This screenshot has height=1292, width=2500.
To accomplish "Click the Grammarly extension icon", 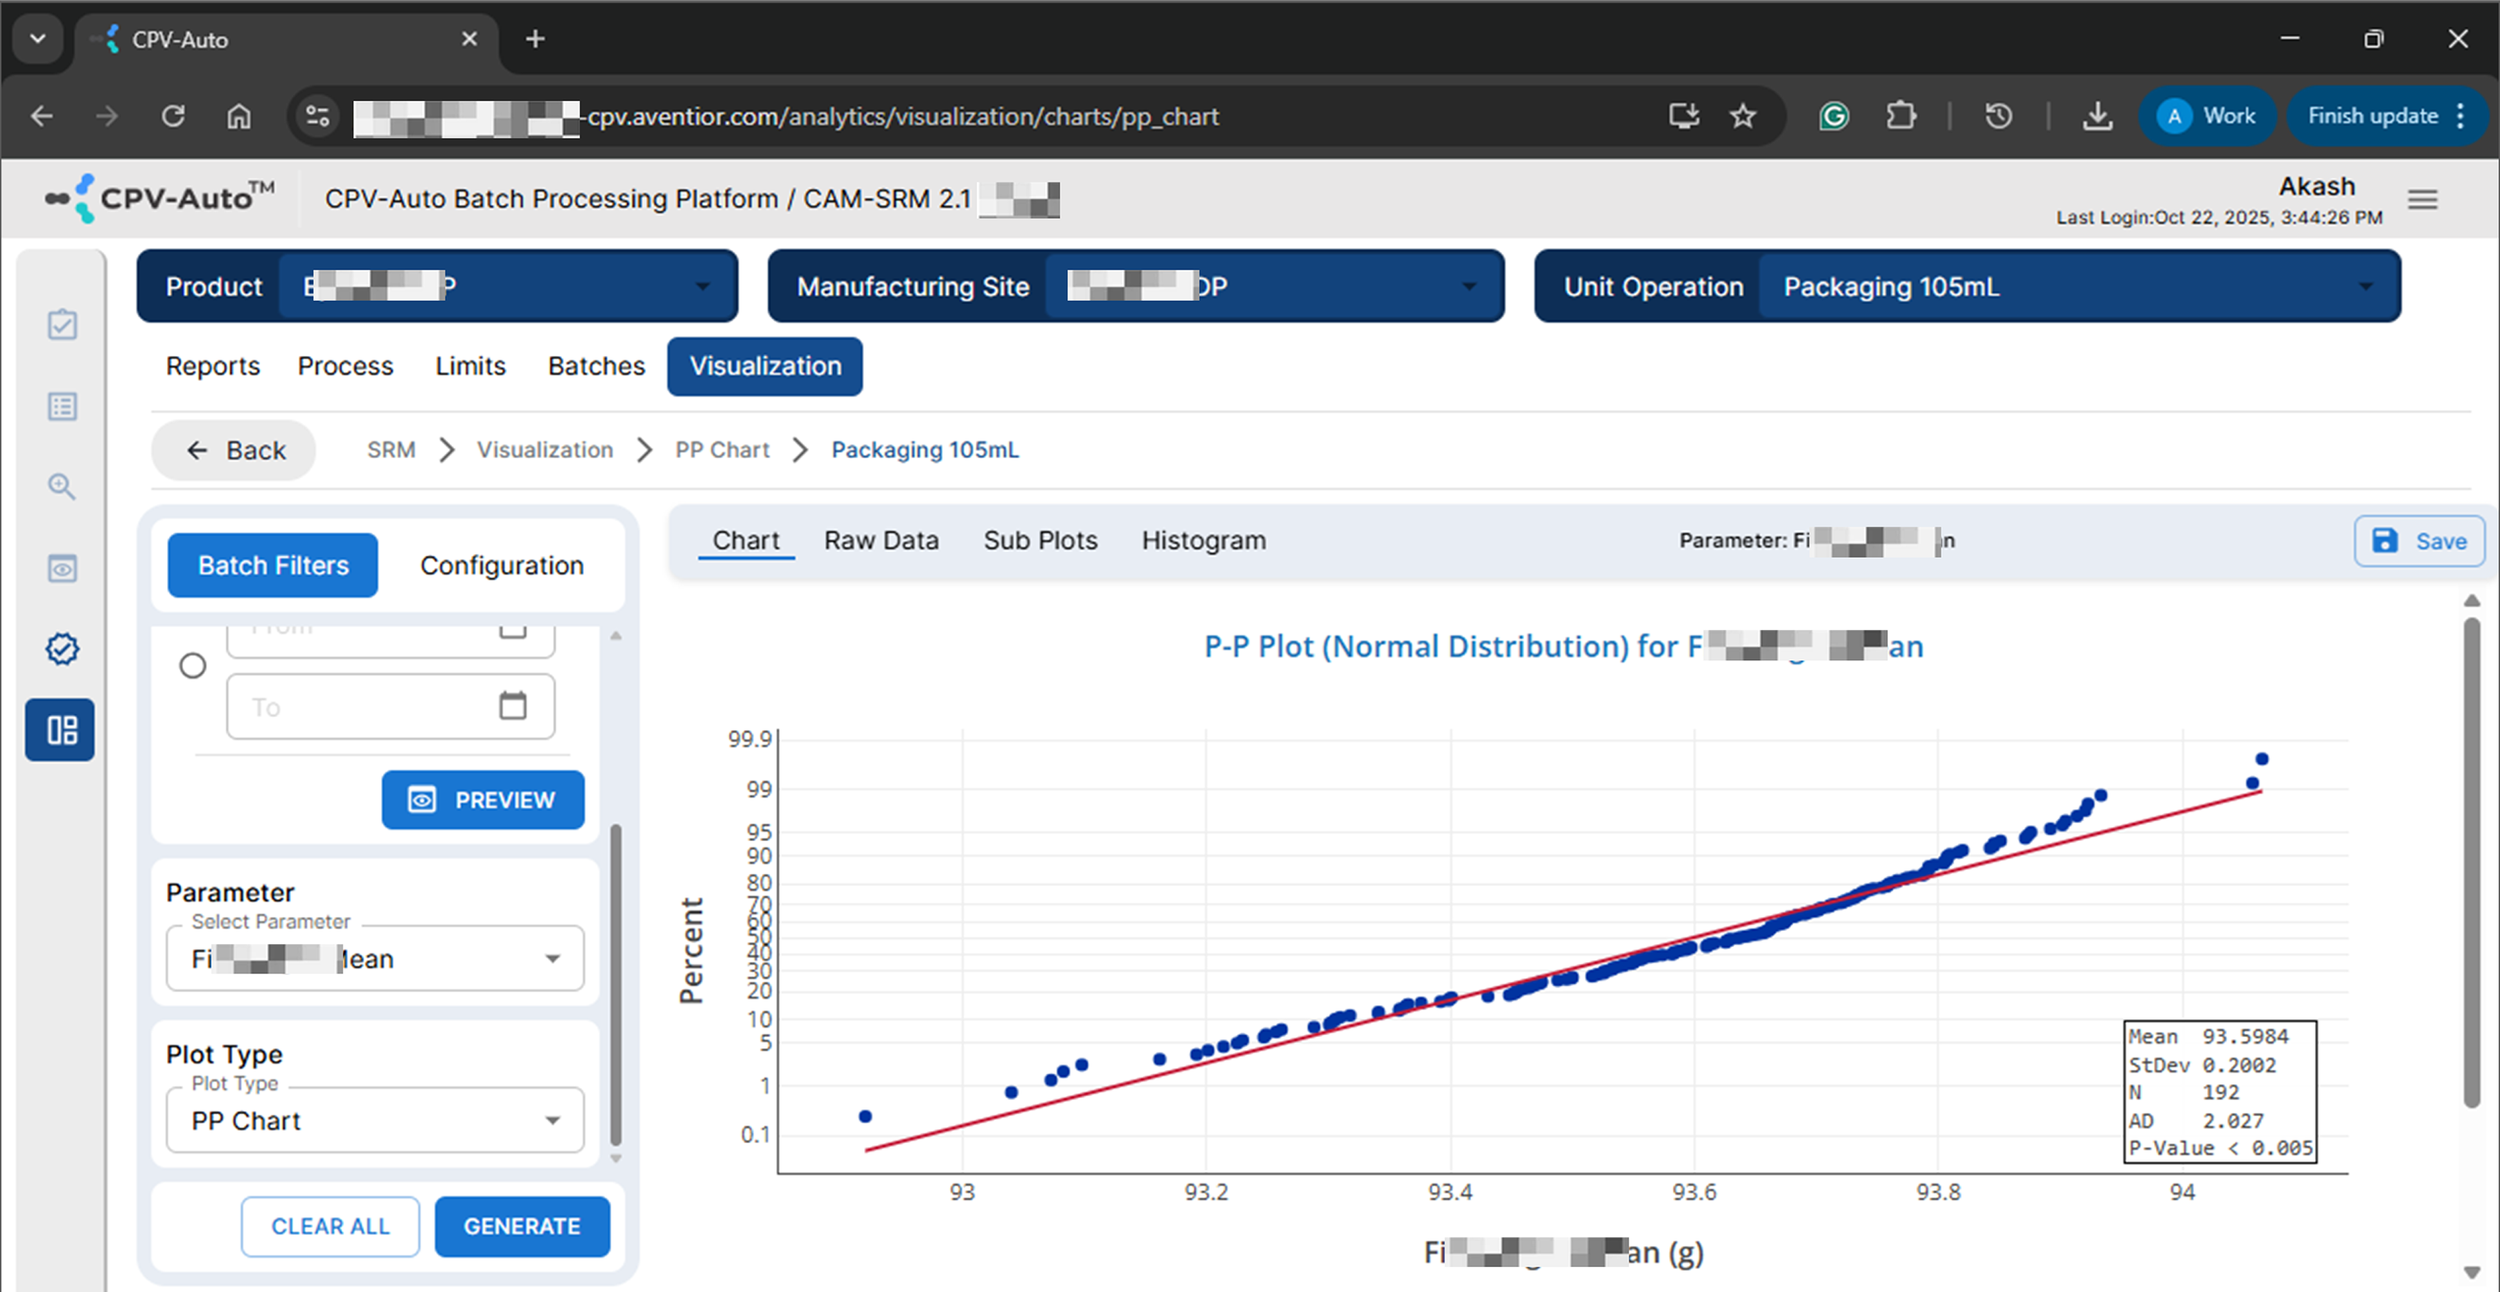I will click(1834, 115).
